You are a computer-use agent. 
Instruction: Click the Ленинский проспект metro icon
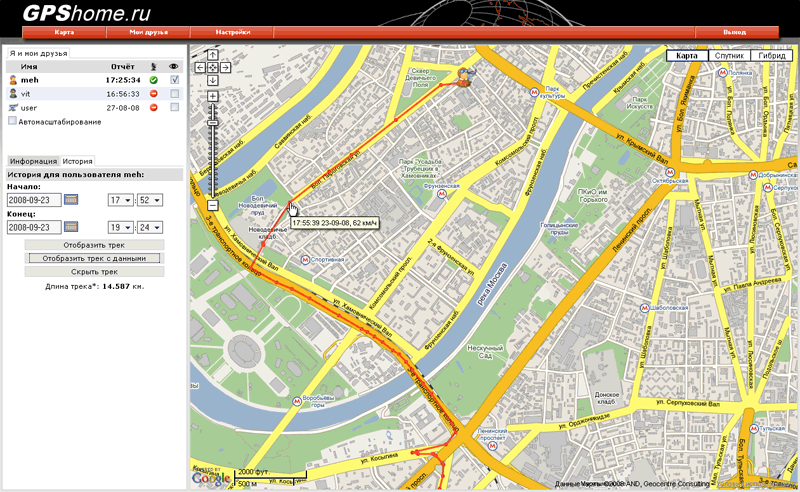point(492,446)
